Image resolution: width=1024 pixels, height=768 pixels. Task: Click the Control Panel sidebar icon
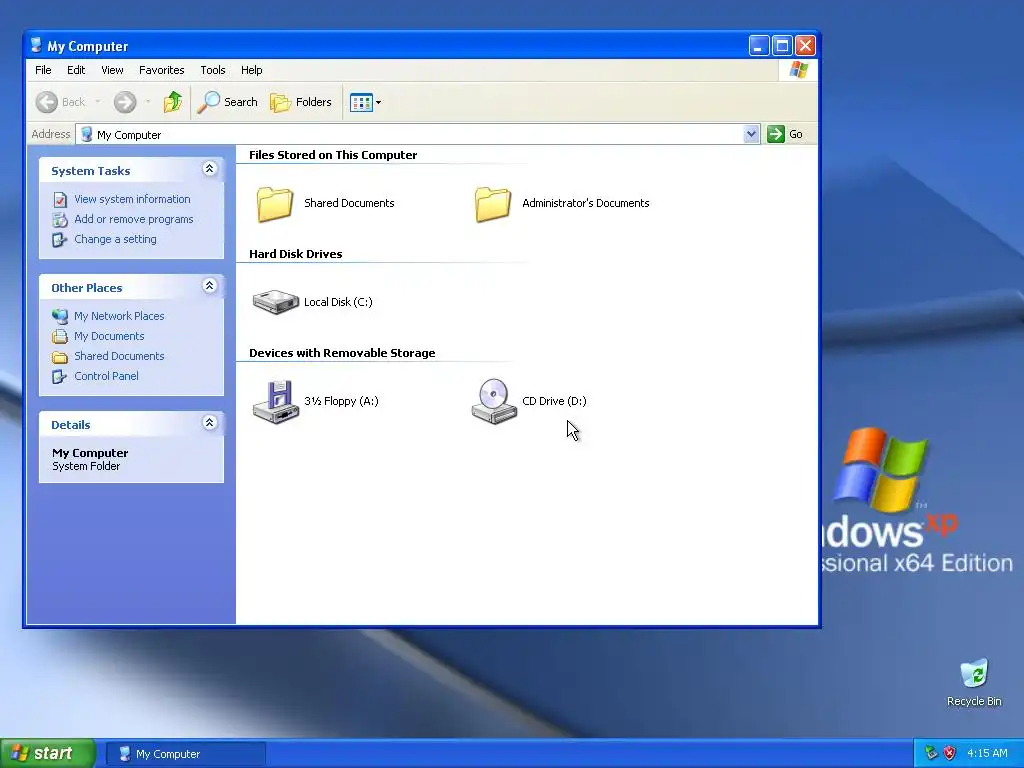pyautogui.click(x=59, y=377)
